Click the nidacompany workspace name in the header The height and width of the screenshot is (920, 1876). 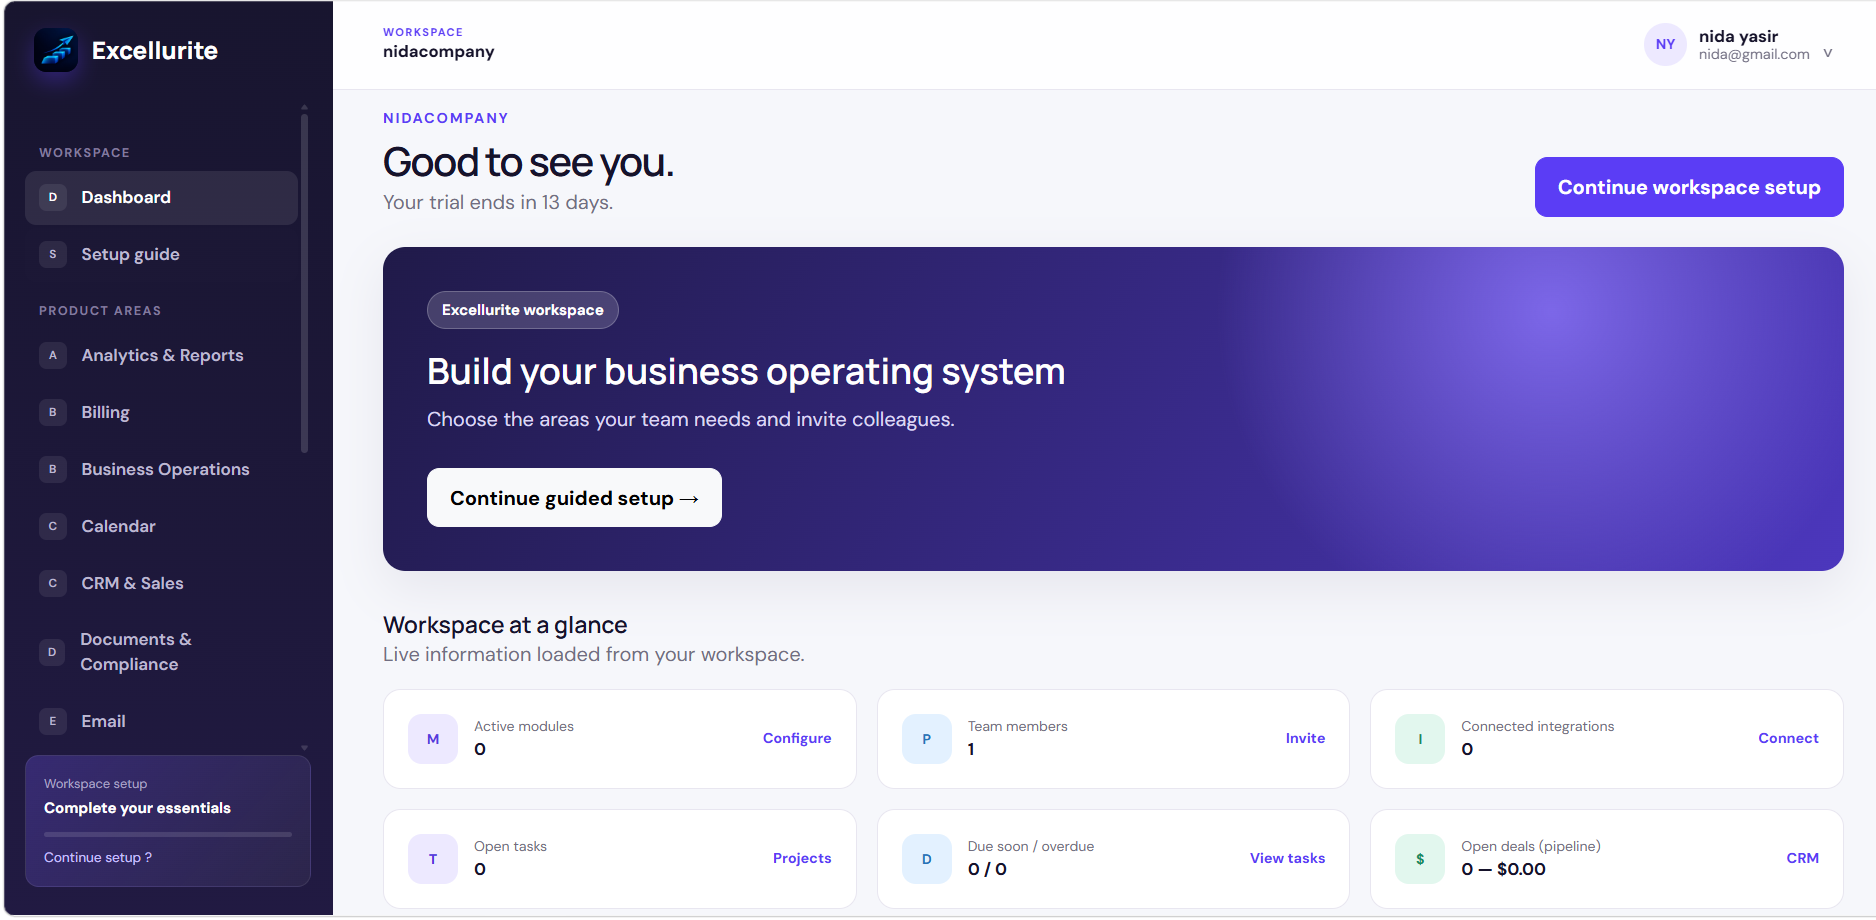439,52
